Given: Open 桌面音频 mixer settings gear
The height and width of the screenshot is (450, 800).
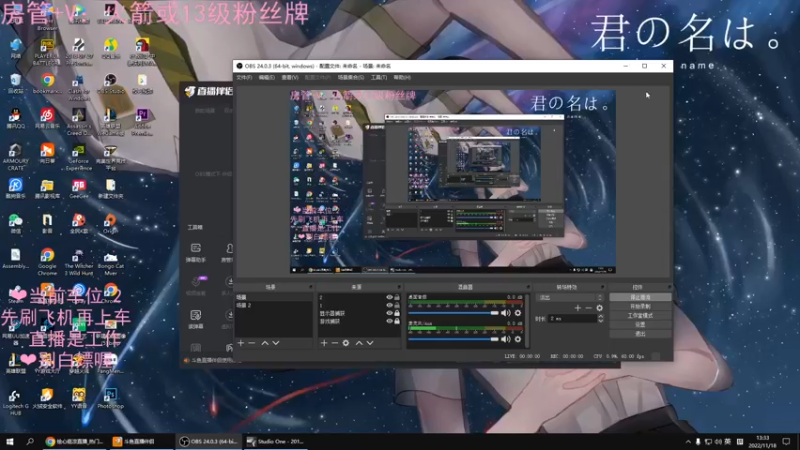Looking at the screenshot, I should pos(518,313).
